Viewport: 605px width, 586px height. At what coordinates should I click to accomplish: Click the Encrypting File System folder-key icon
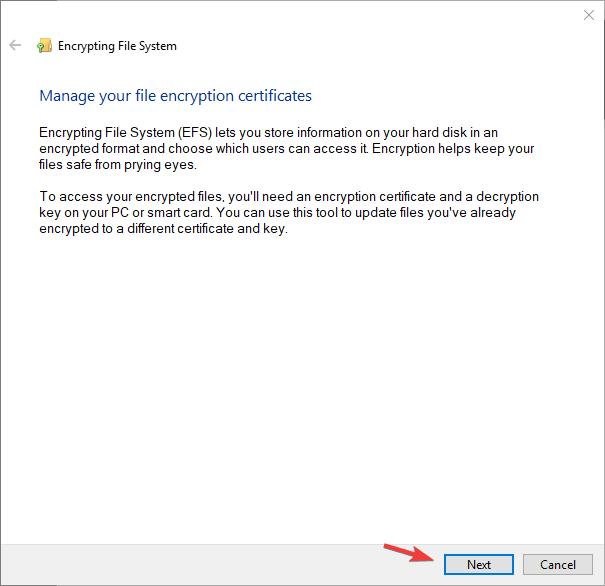coord(44,46)
